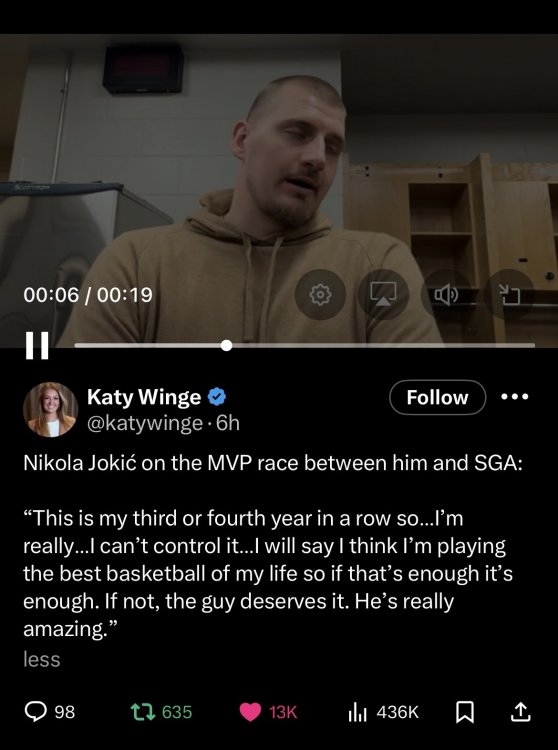
Task: Open replies via comment icon
Action: (x=35, y=712)
